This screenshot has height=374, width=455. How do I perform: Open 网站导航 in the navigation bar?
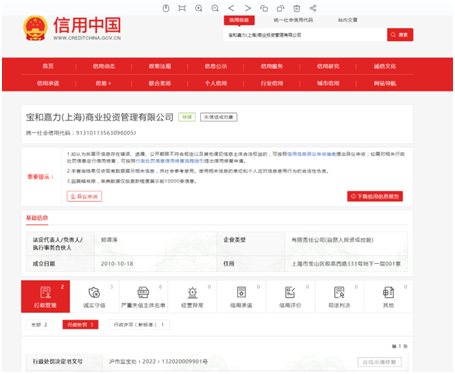tap(385, 83)
